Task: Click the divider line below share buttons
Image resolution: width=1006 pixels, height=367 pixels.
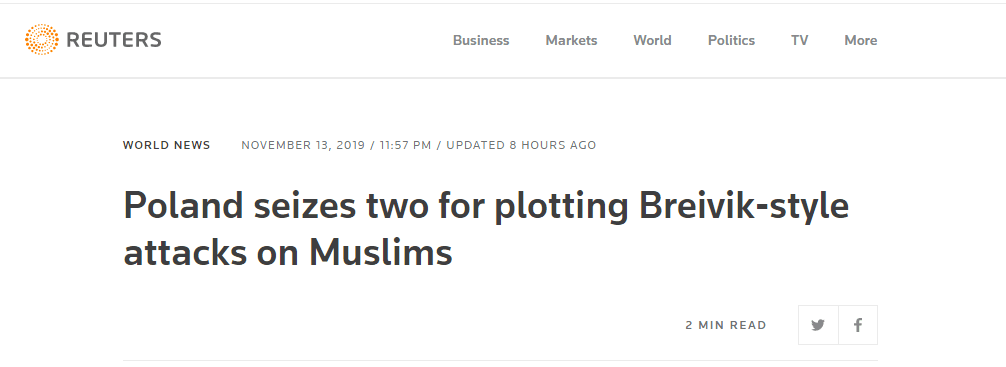Action: (x=500, y=361)
